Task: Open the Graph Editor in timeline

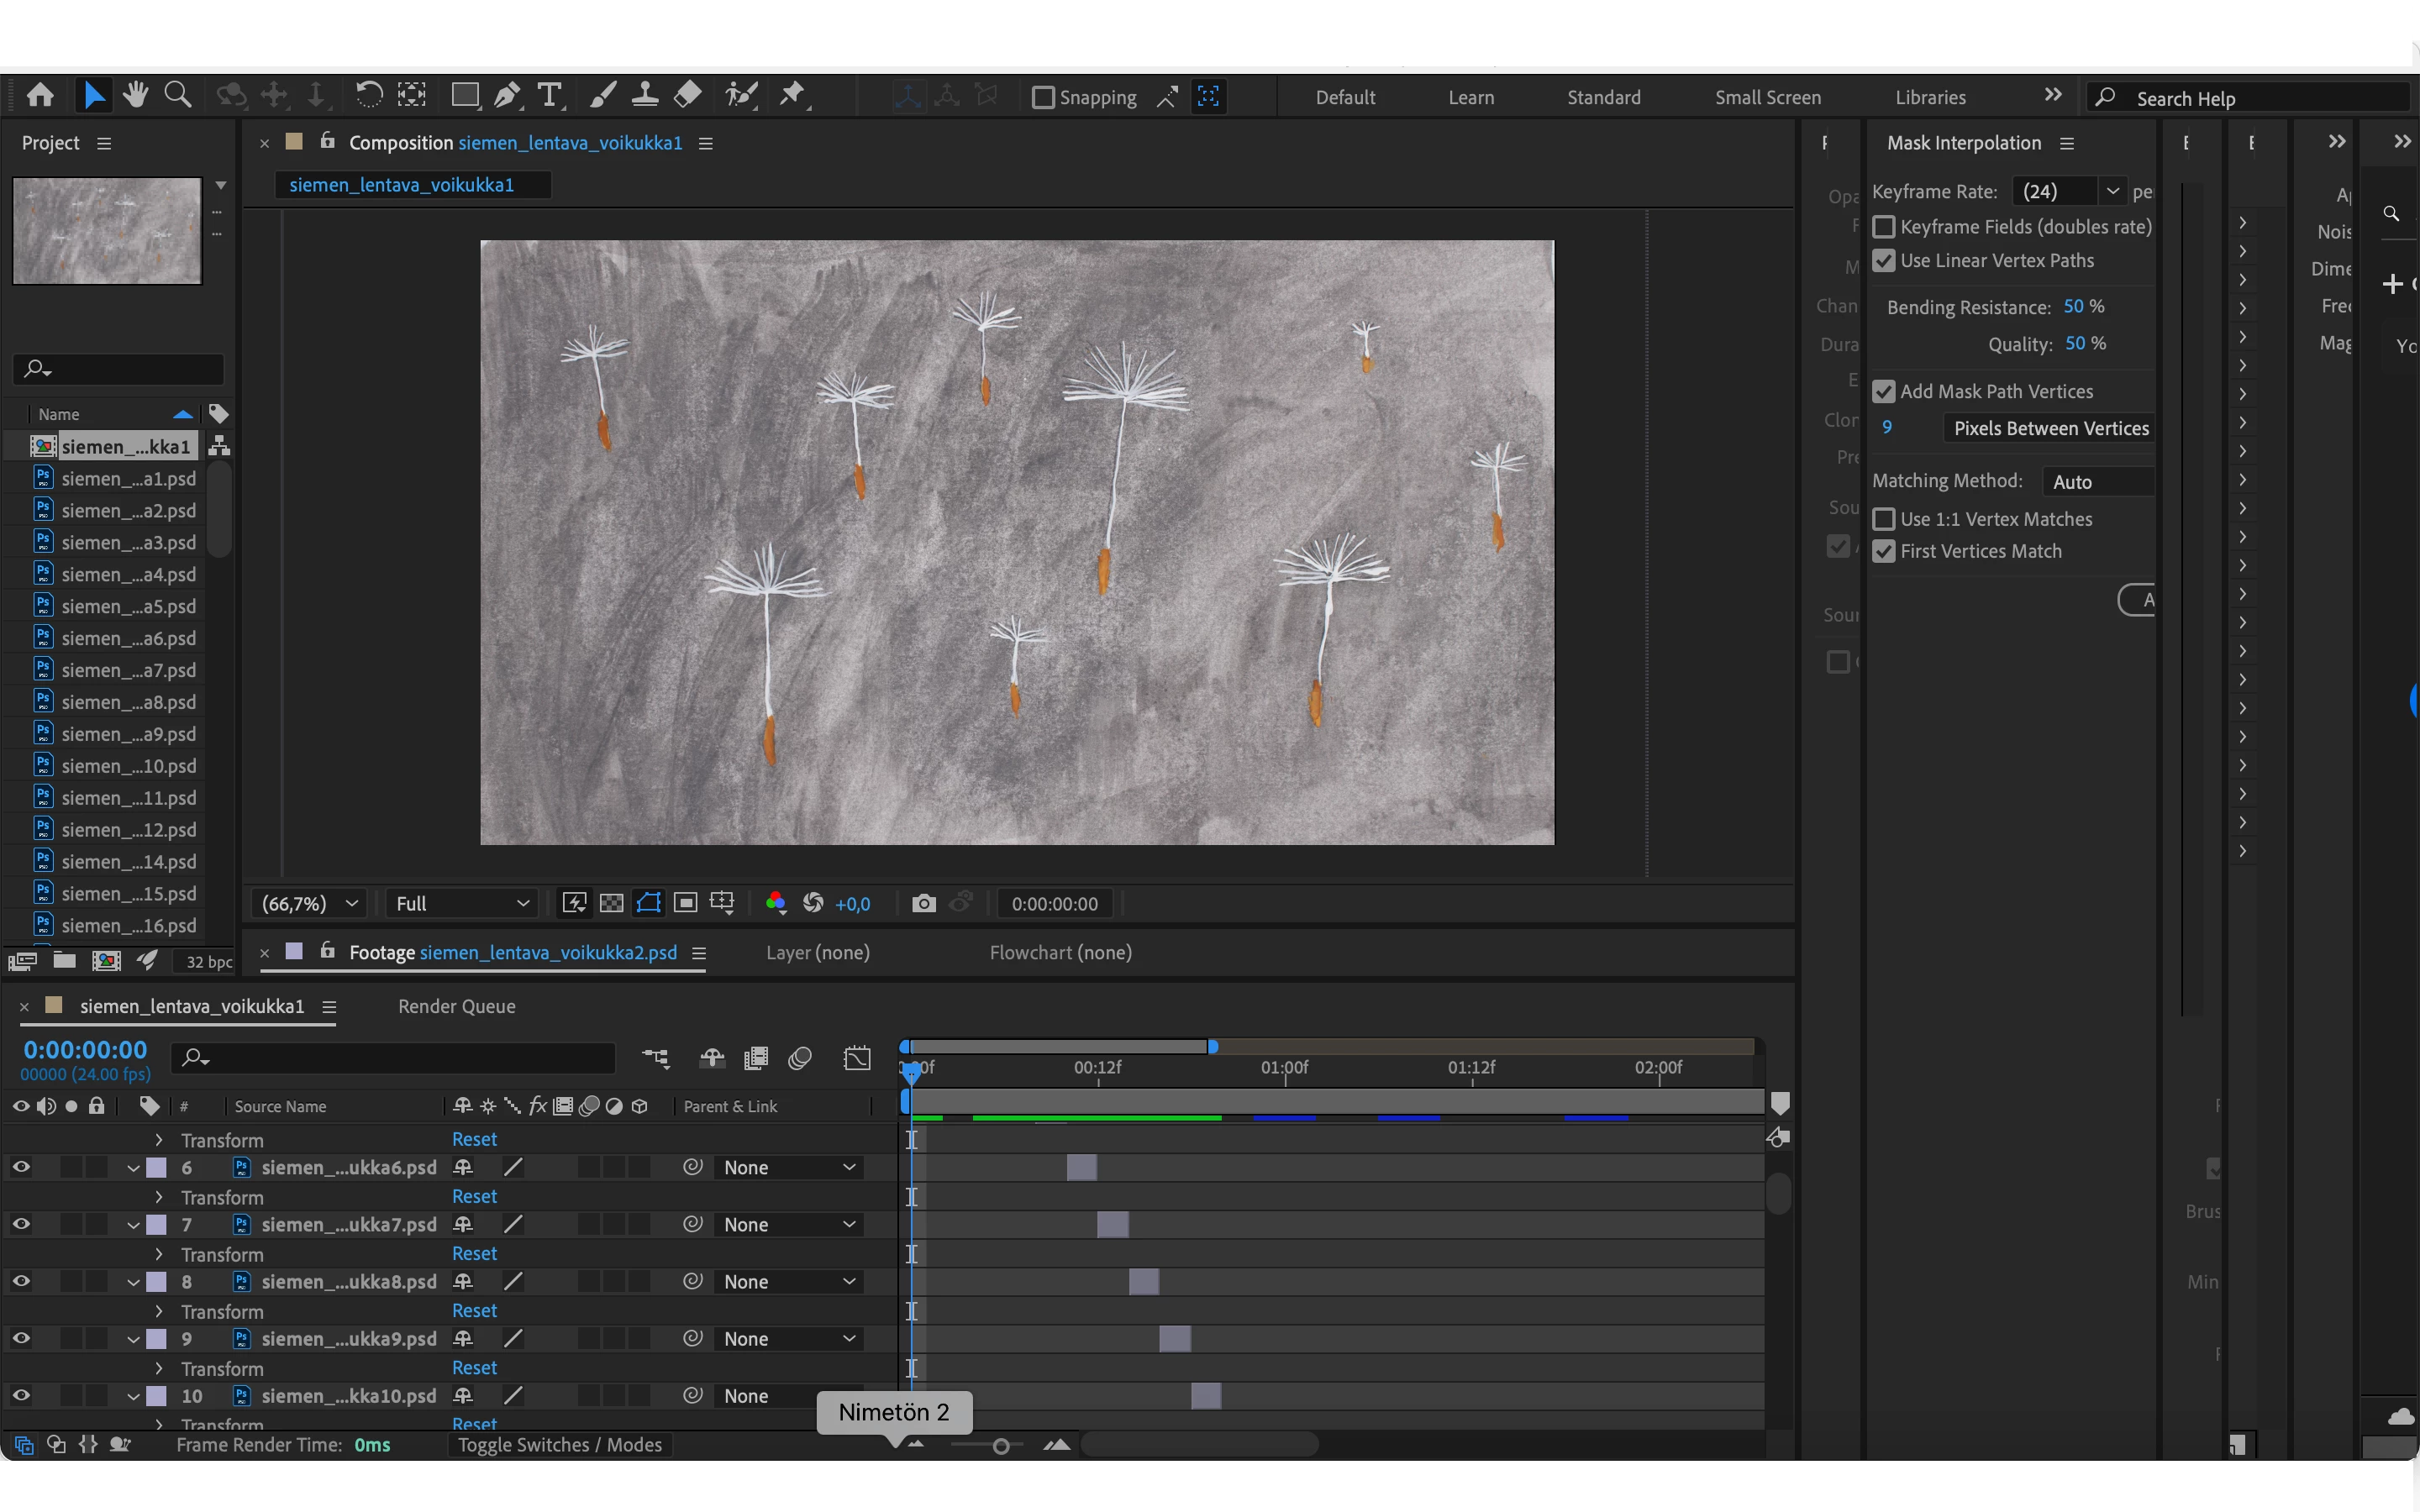Action: tap(857, 1059)
